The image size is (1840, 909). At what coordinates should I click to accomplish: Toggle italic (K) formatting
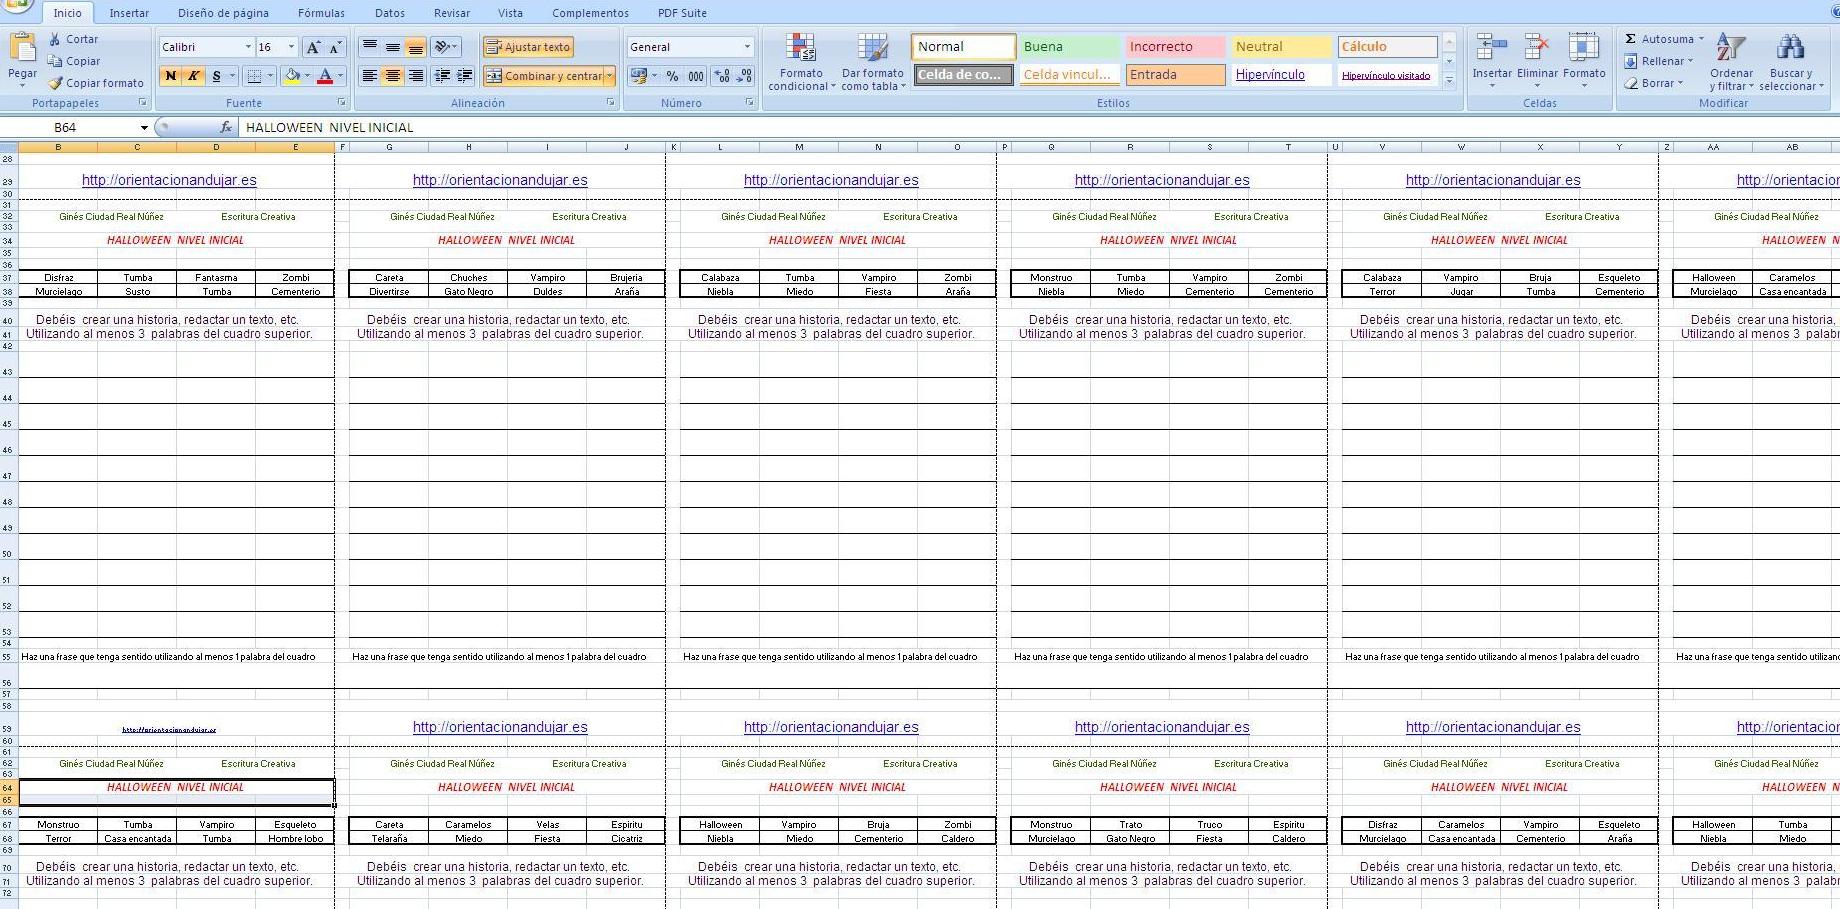coord(194,76)
